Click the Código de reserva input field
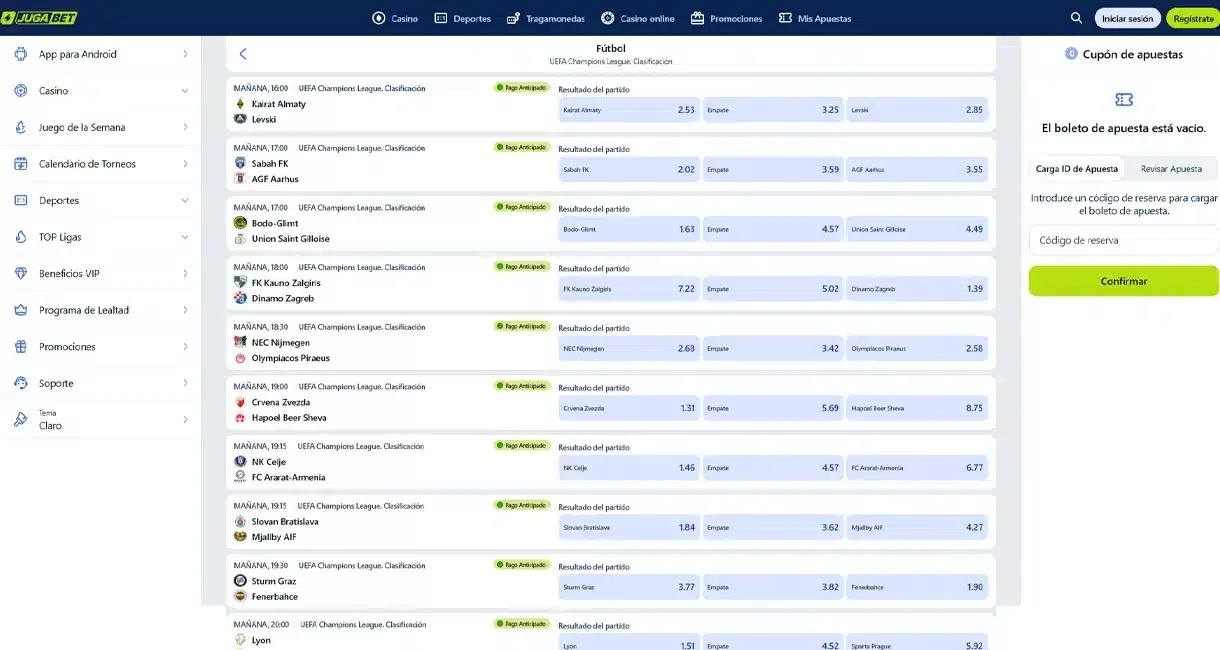The image size is (1220, 650). pos(1124,240)
